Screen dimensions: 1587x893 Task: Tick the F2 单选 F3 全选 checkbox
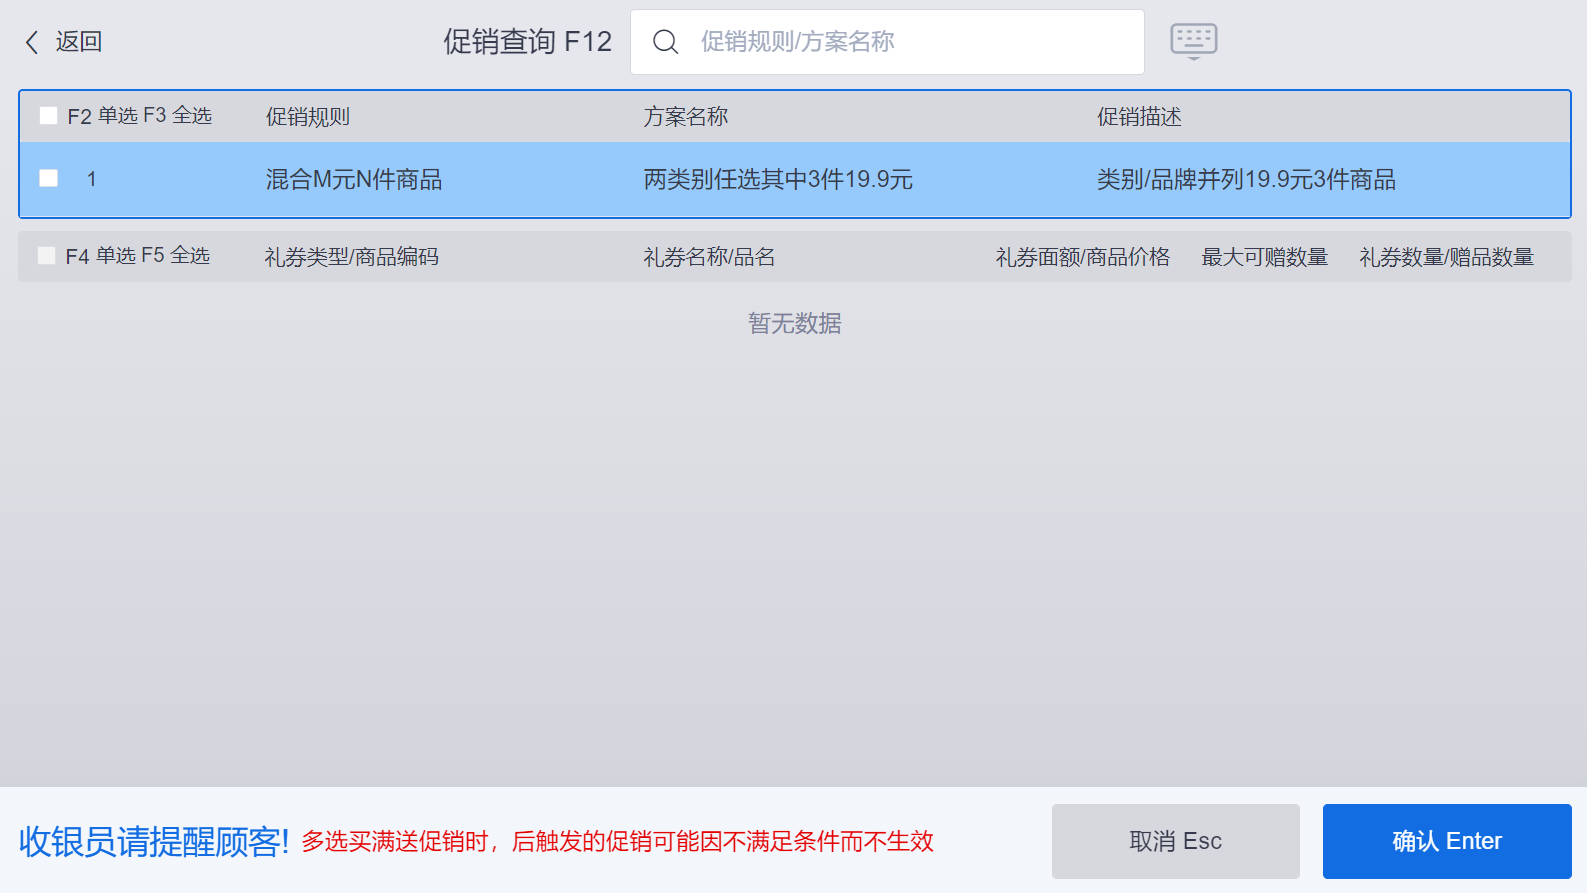click(48, 116)
